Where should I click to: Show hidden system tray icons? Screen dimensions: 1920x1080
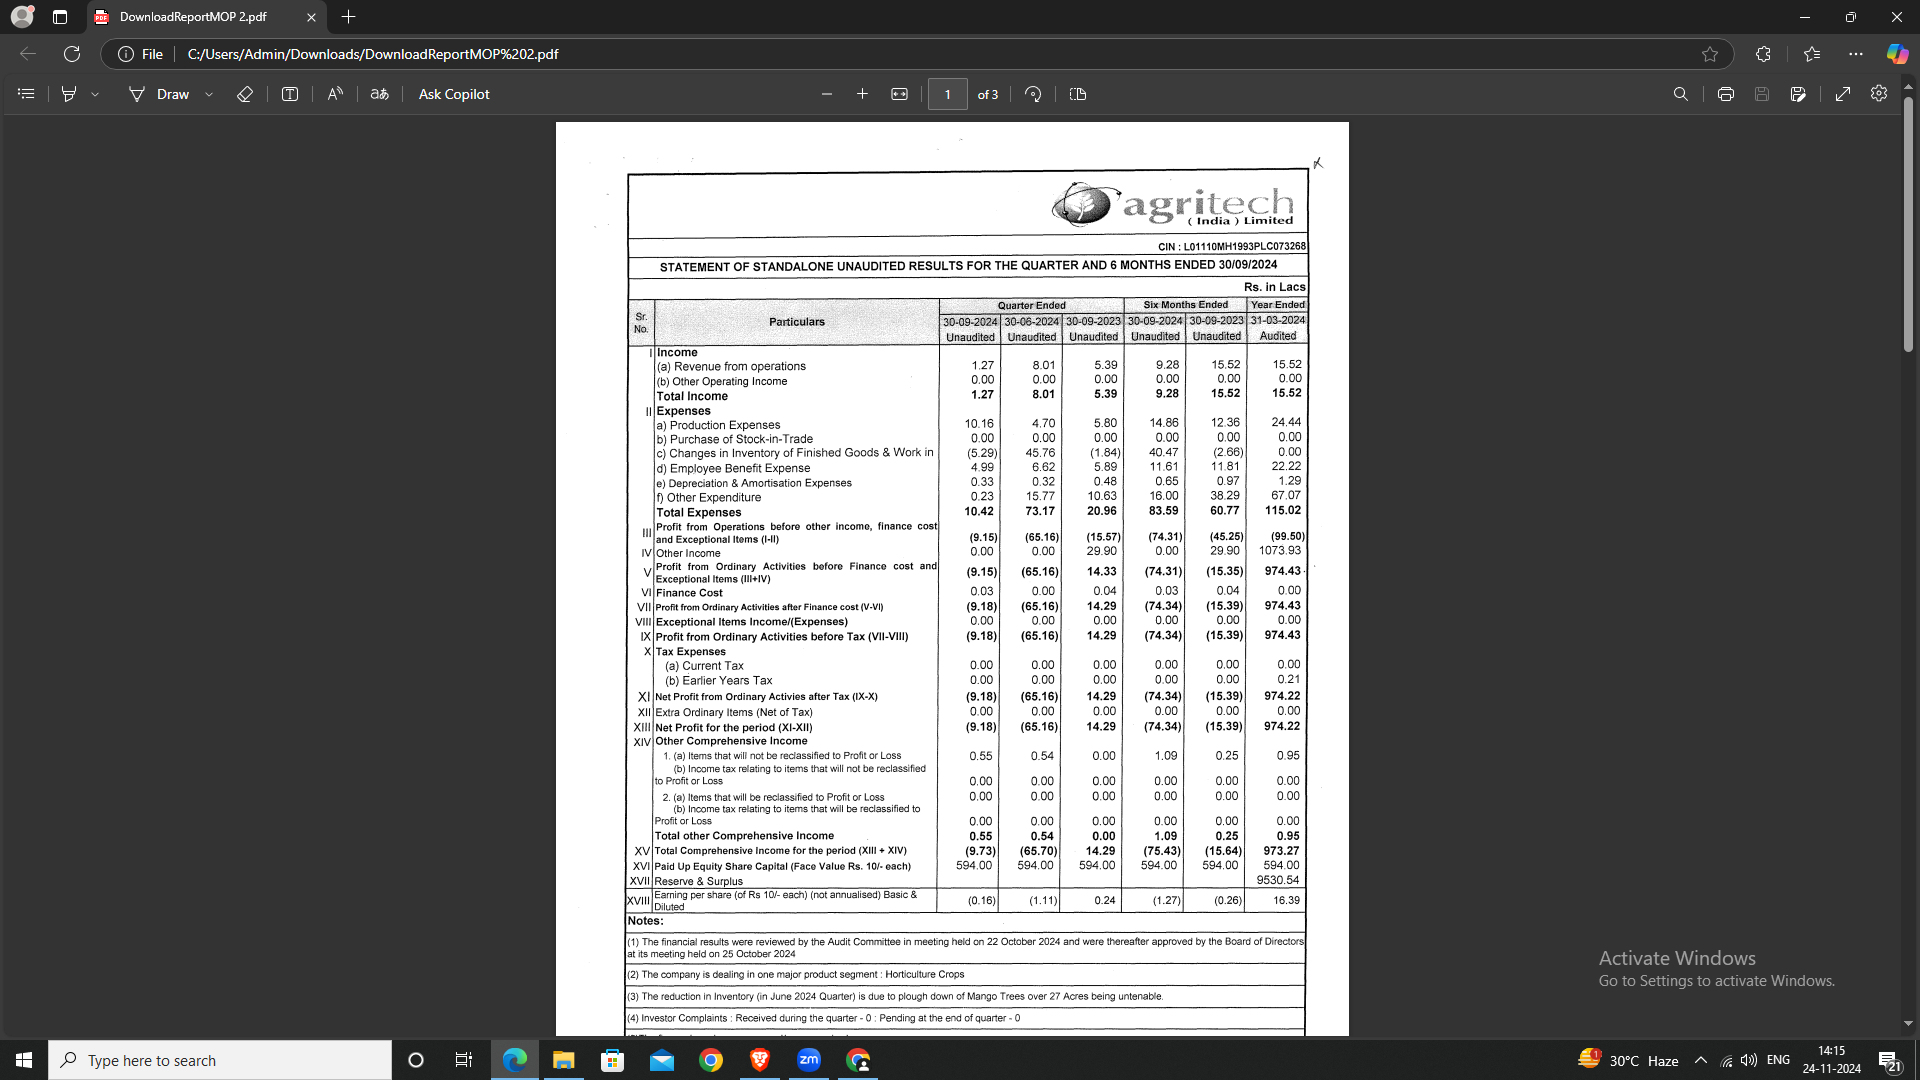click(x=1701, y=1060)
